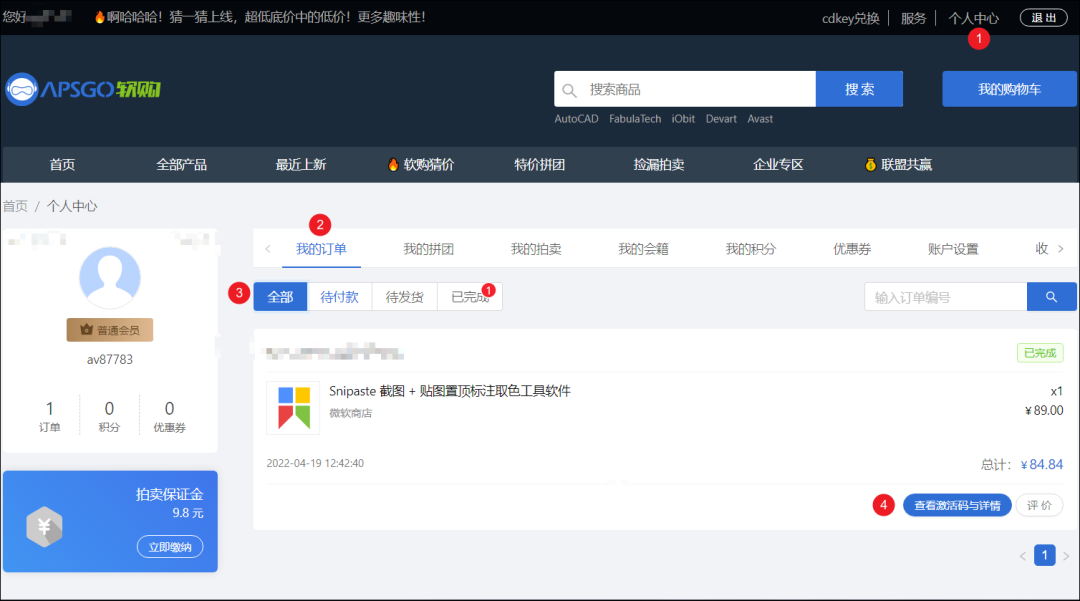Viewport: 1080px width, 601px height.
Task: Click the APSGO软购 logo icon
Action: point(21,88)
